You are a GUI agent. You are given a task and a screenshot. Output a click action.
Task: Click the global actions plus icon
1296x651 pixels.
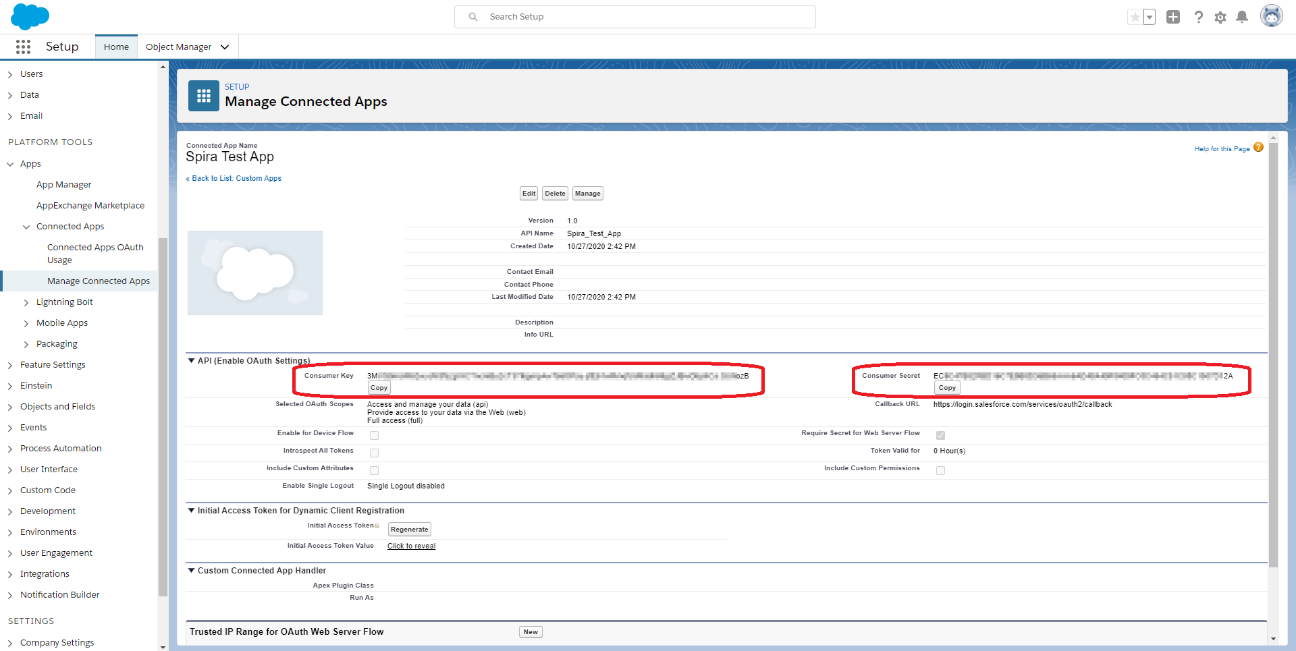1173,17
